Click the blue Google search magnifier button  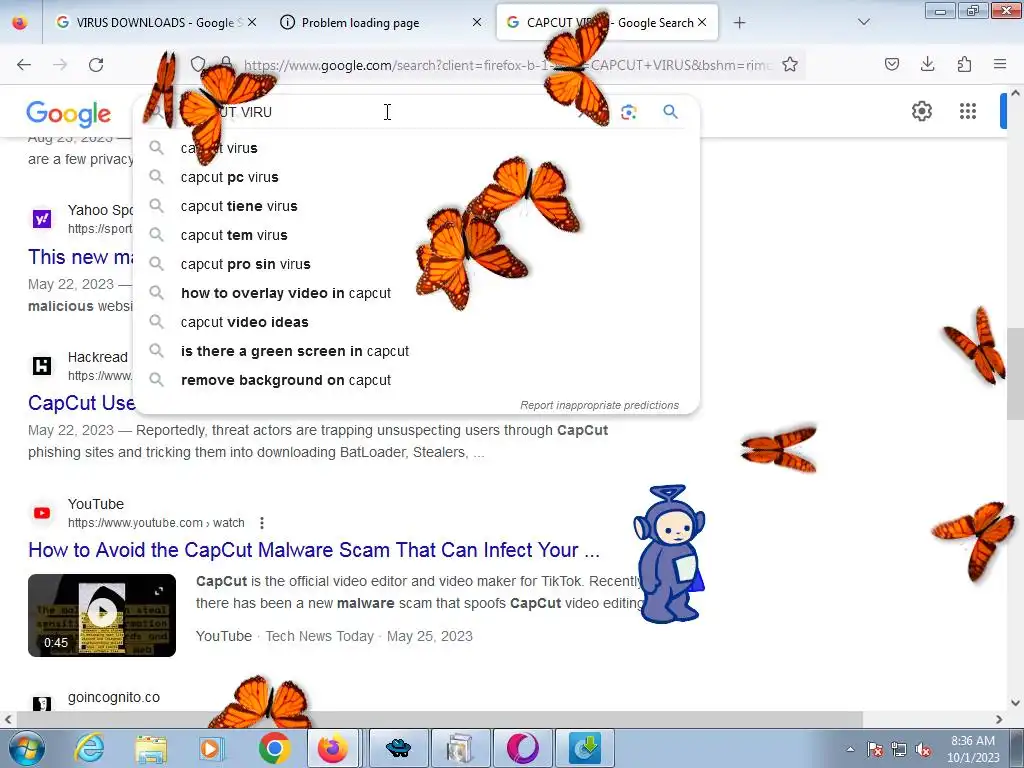pos(671,112)
